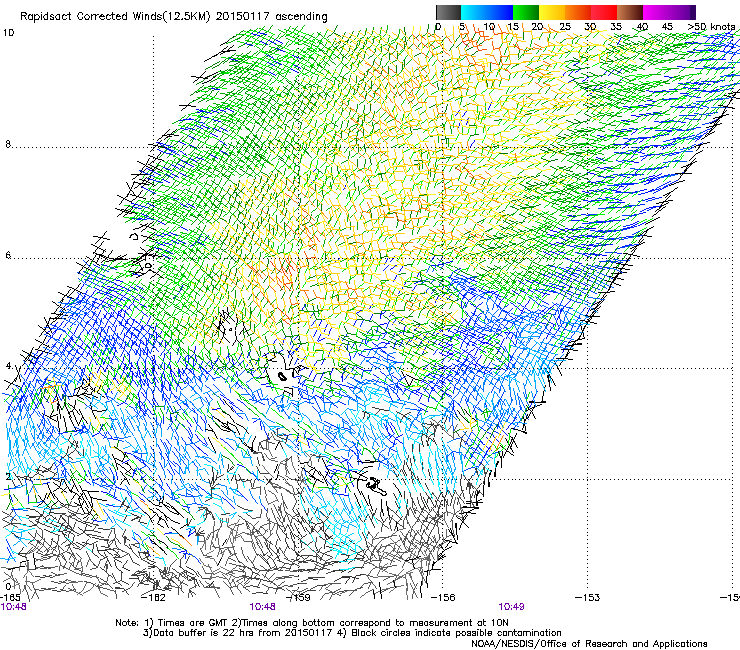Click the longitude label '-165'
The height and width of the screenshot is (650, 740).
point(10,598)
